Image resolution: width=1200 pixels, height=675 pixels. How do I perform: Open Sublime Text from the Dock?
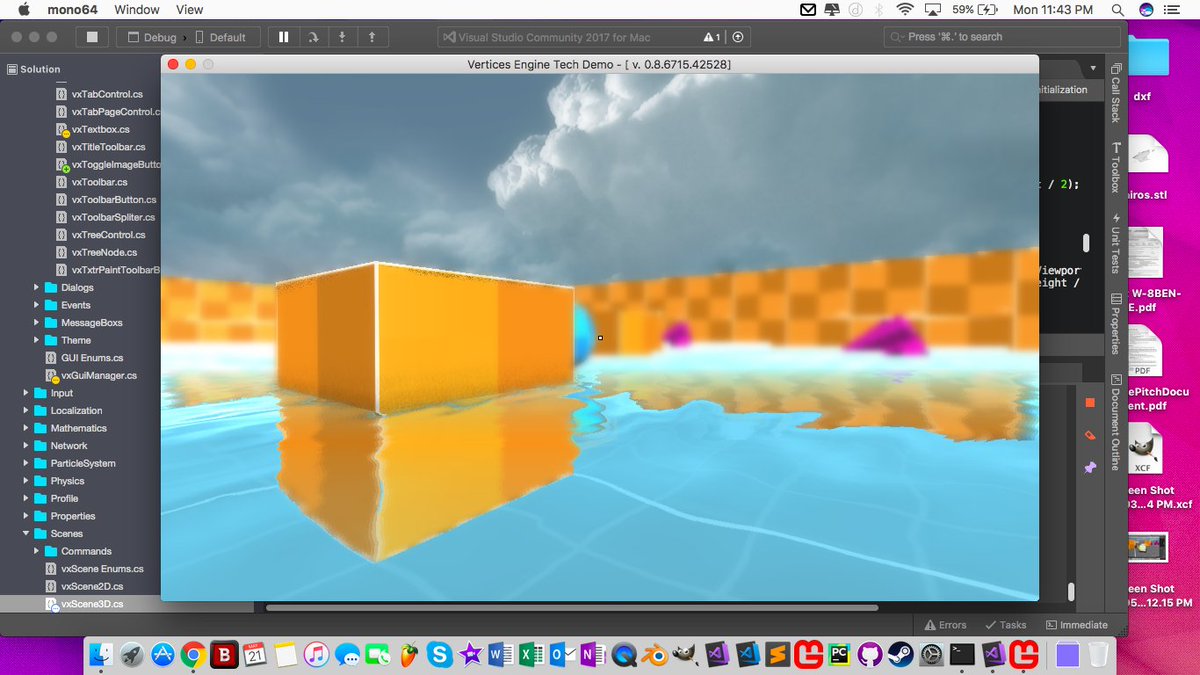click(x=777, y=655)
